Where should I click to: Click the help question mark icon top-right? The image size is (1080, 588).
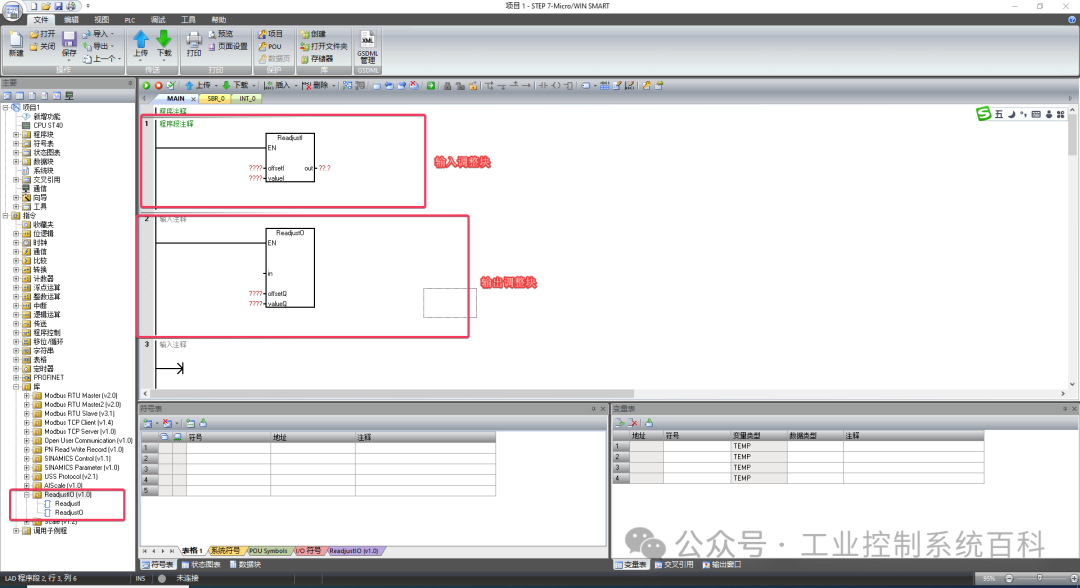click(1072, 20)
